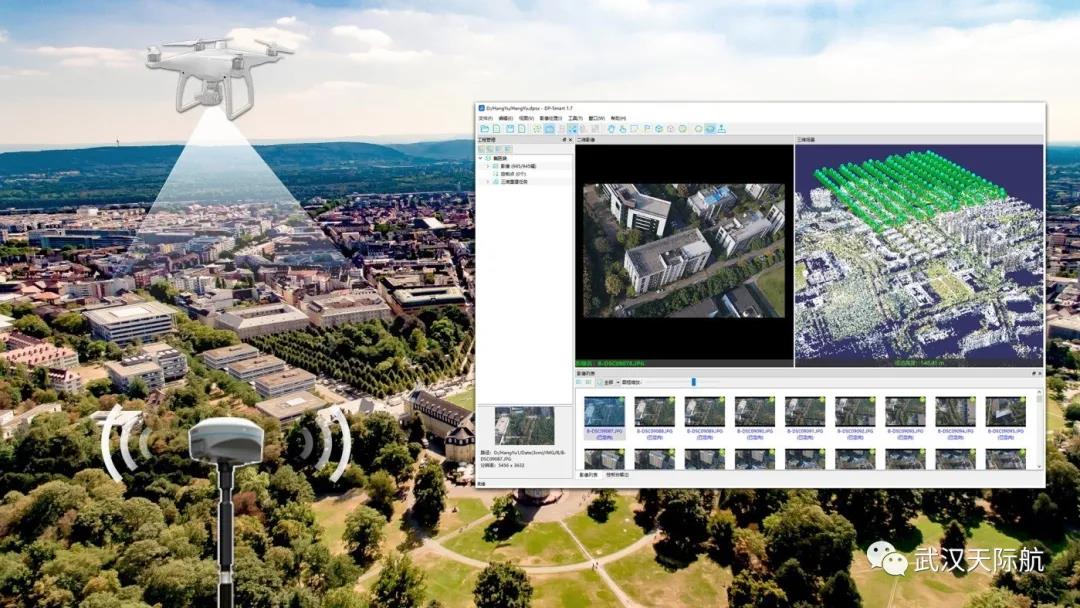Open the 全部 filter dropdown in image list

coord(609,382)
